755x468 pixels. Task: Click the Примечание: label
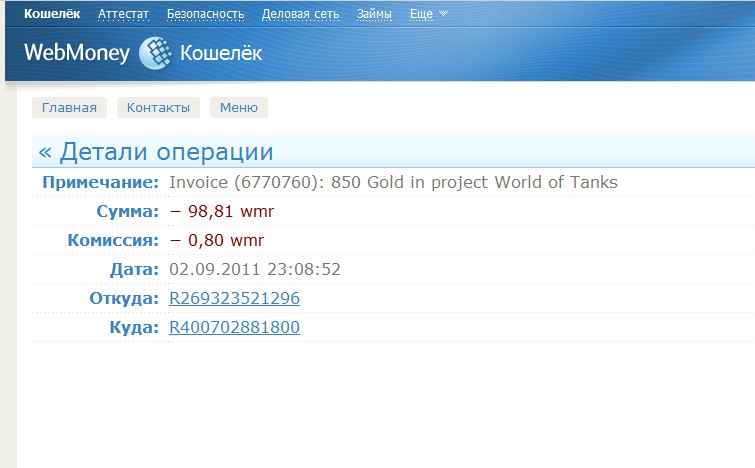click(x=101, y=182)
